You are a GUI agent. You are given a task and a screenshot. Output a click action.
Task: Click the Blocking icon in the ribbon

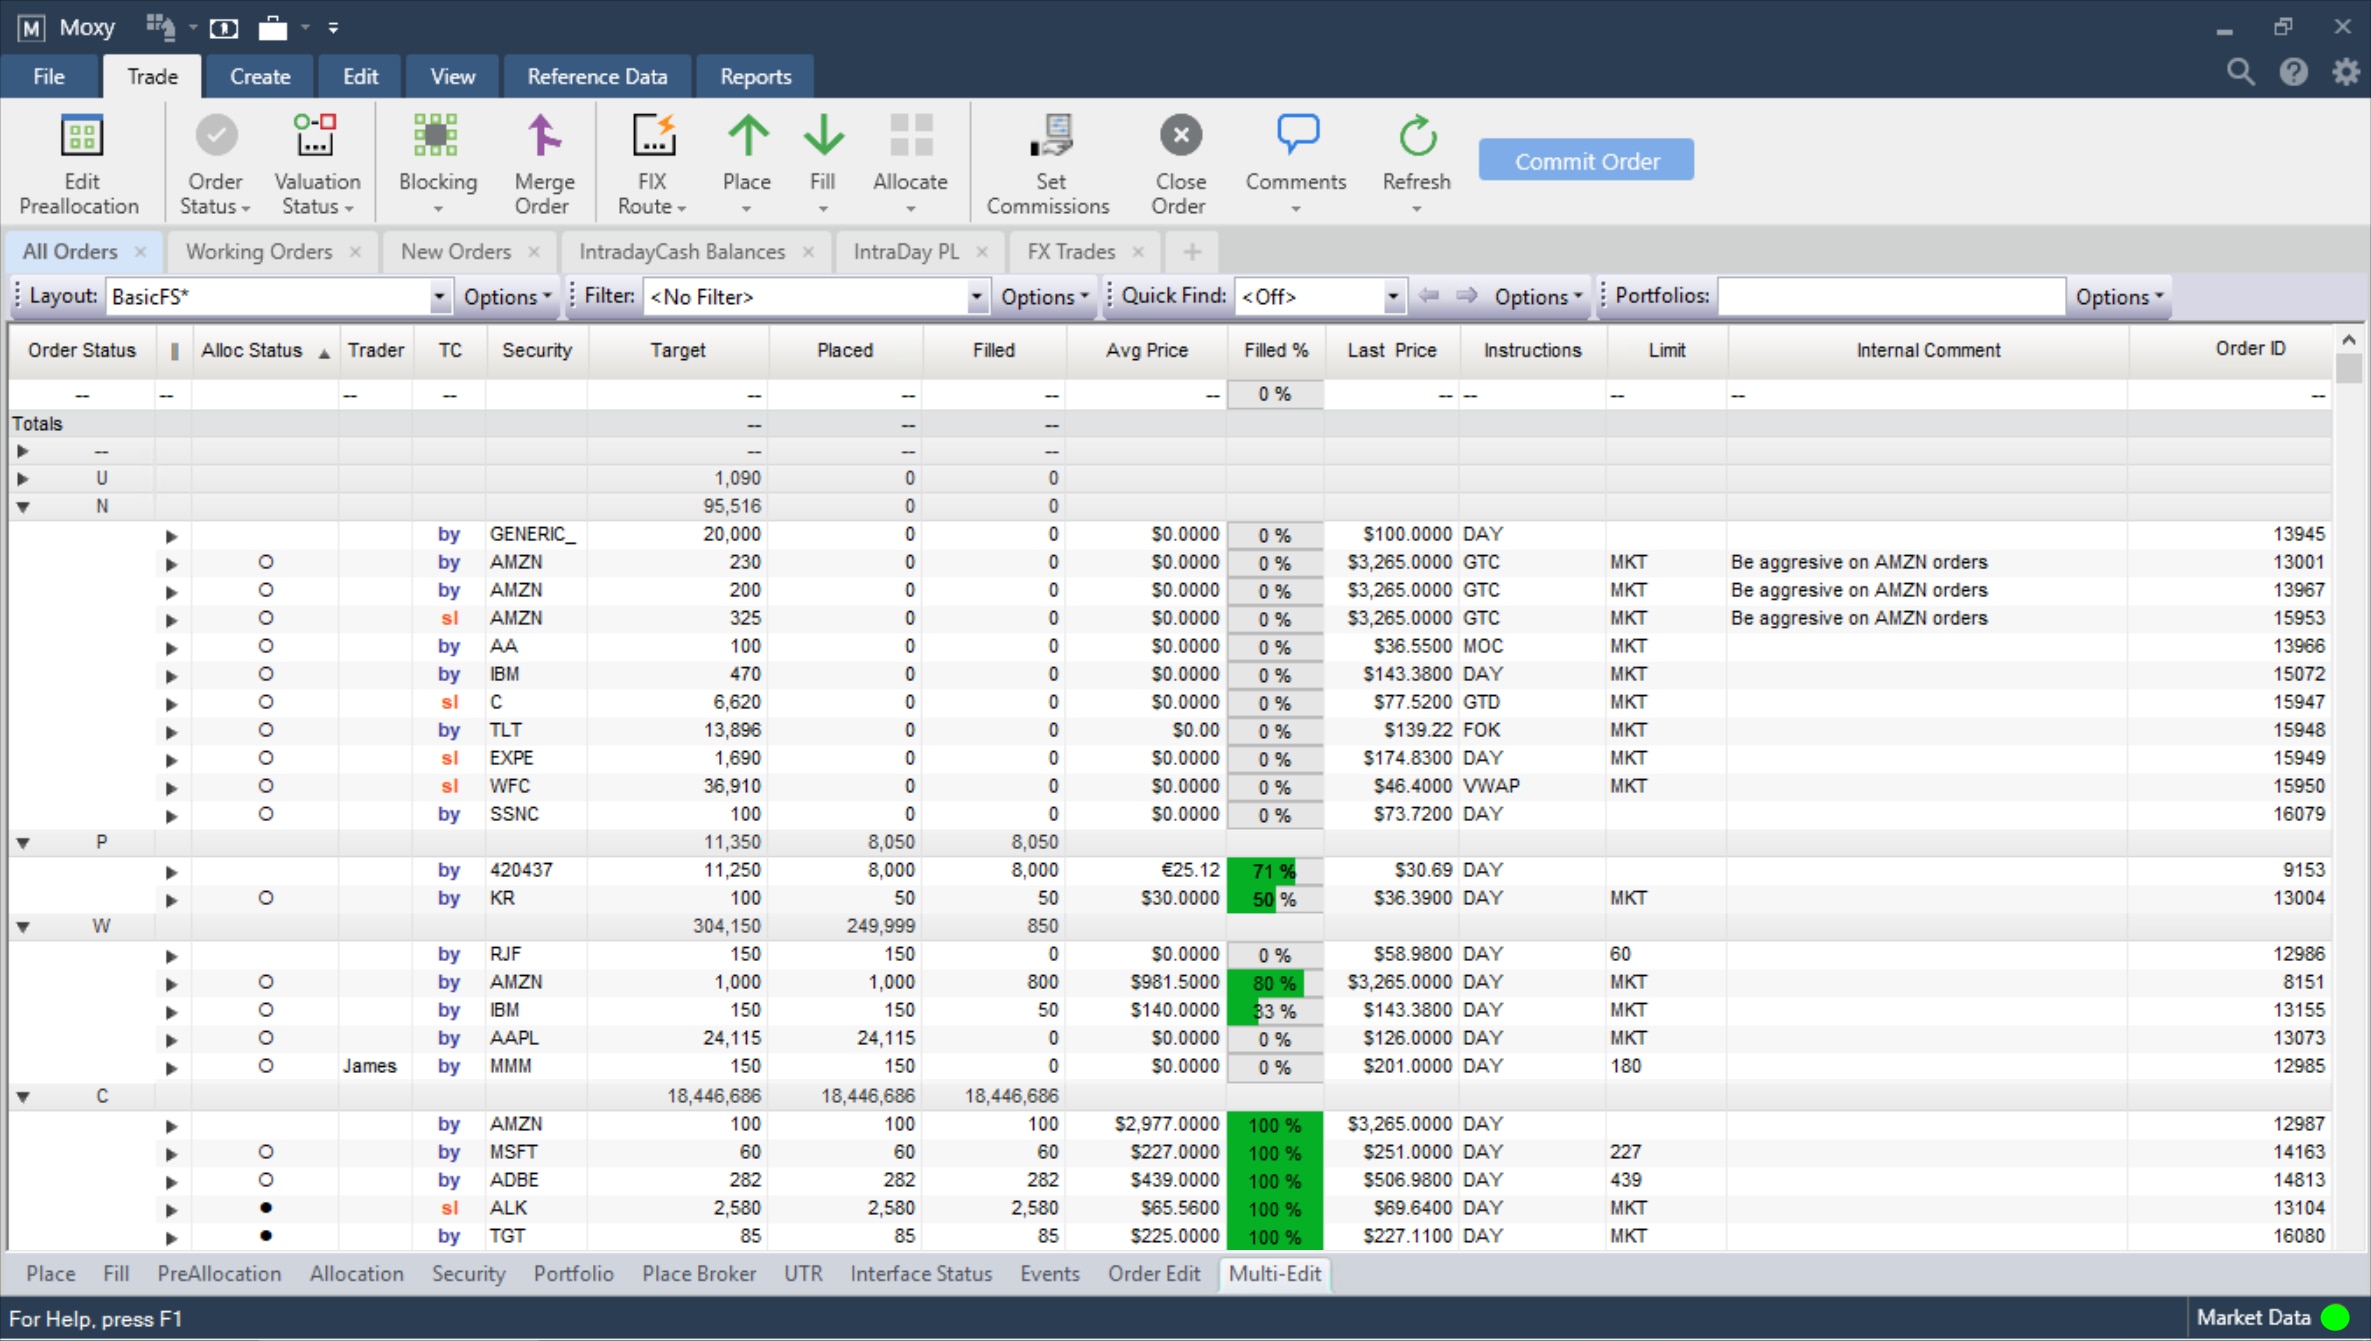coord(436,137)
